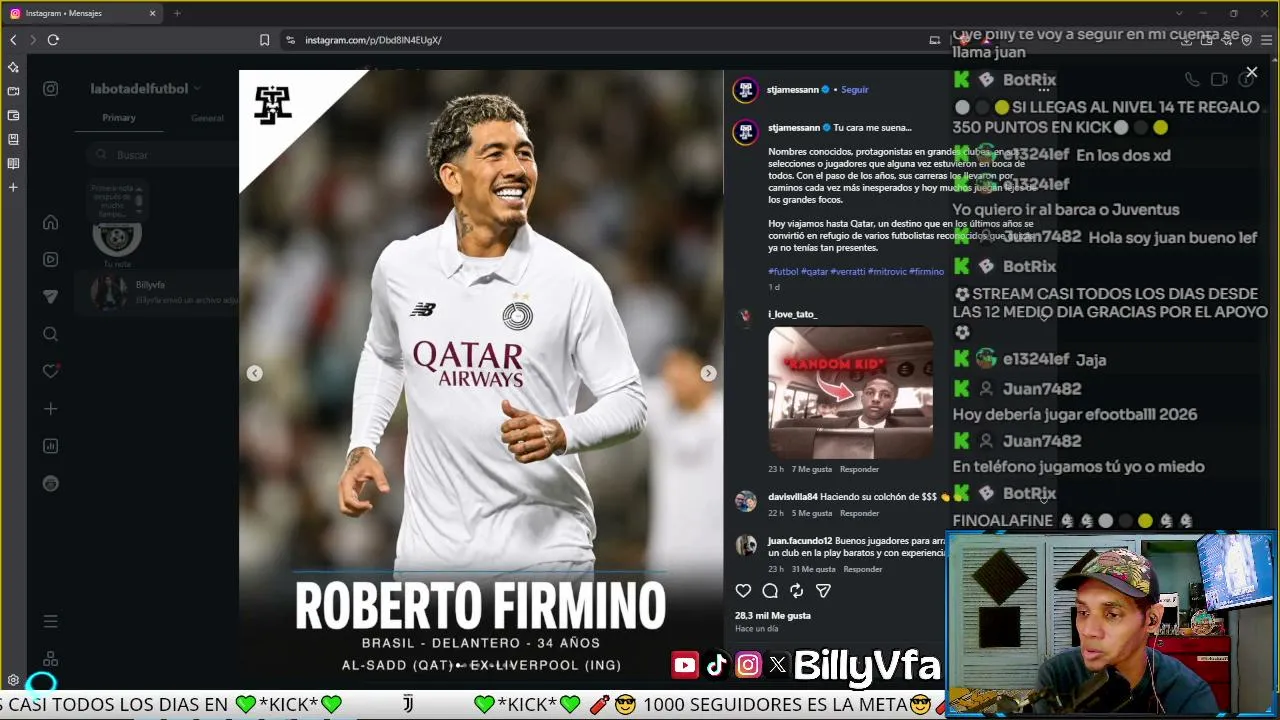The height and width of the screenshot is (720, 1280).
Task: Open your profile from the Instagram sidebar
Action: [x=51, y=484]
